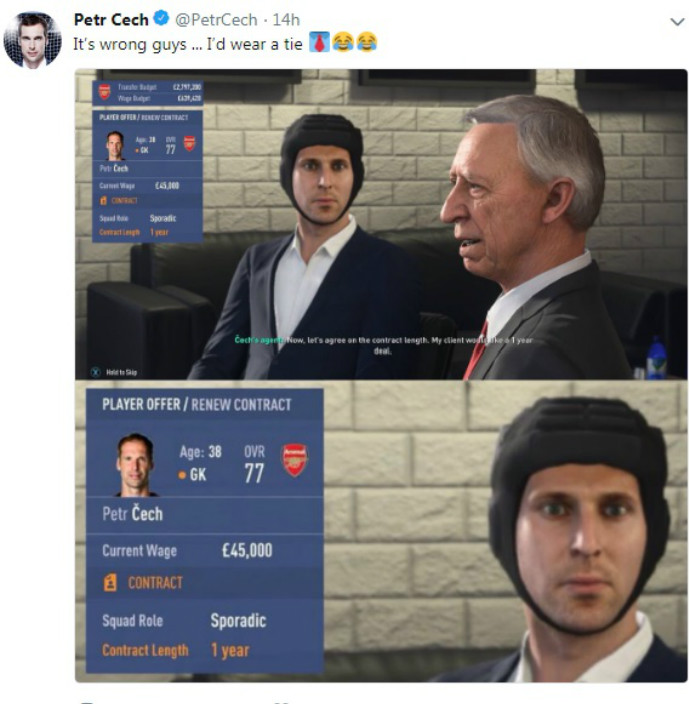This screenshot has height=704, width=690.
Task: Open the Petr Cech display name link
Action: (111, 19)
